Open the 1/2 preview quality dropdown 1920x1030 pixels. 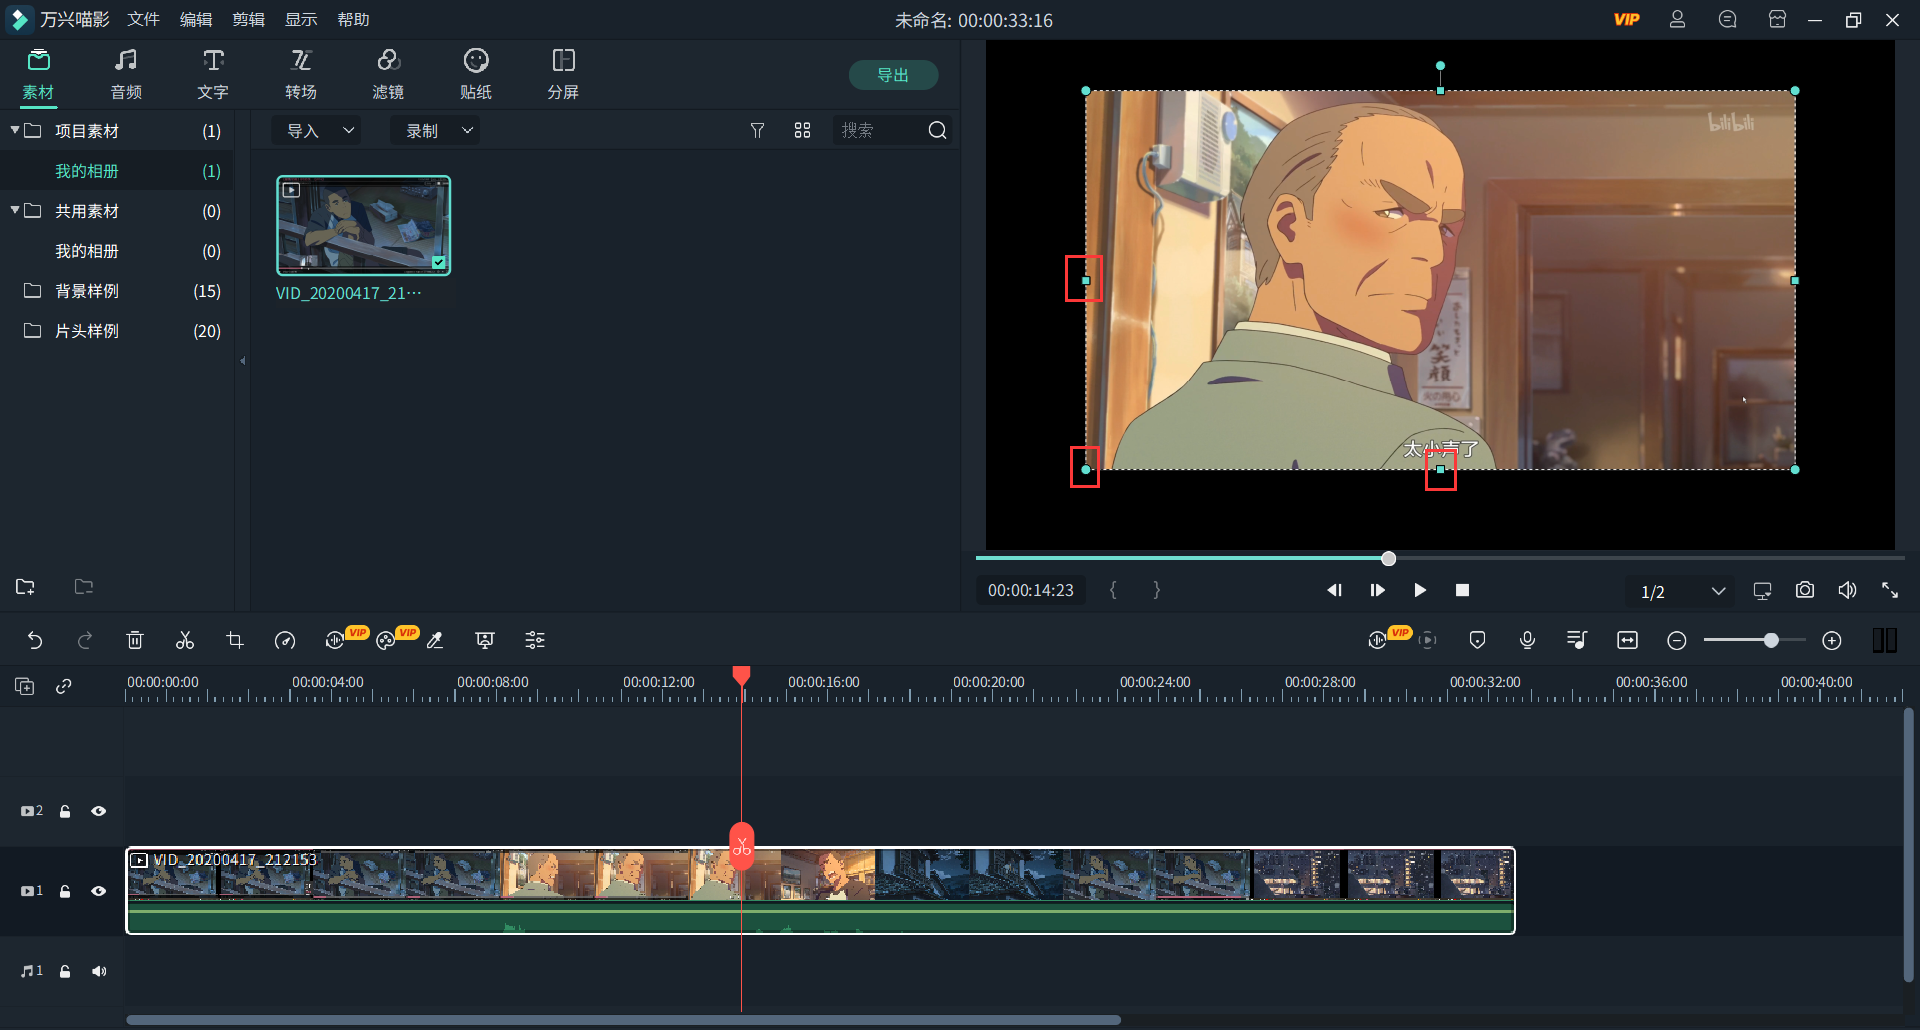click(1683, 591)
